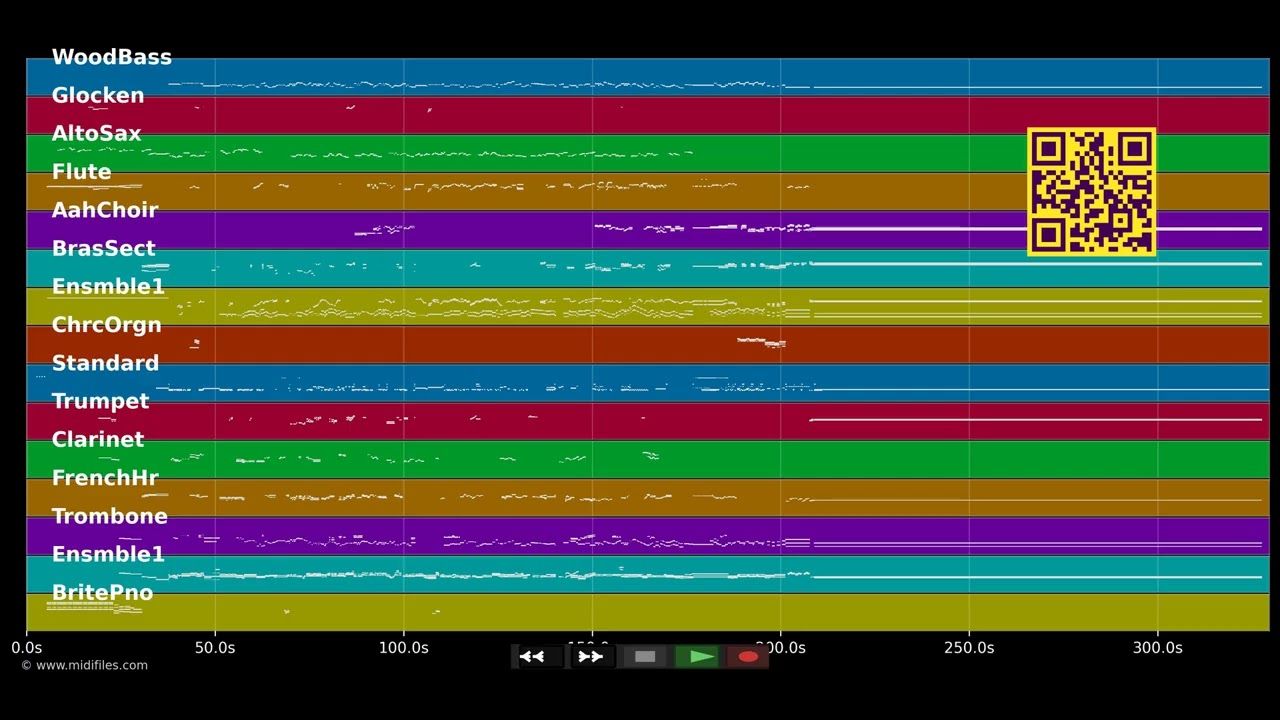This screenshot has height=720, width=1280.
Task: Select the WoodBass track label
Action: (111, 57)
